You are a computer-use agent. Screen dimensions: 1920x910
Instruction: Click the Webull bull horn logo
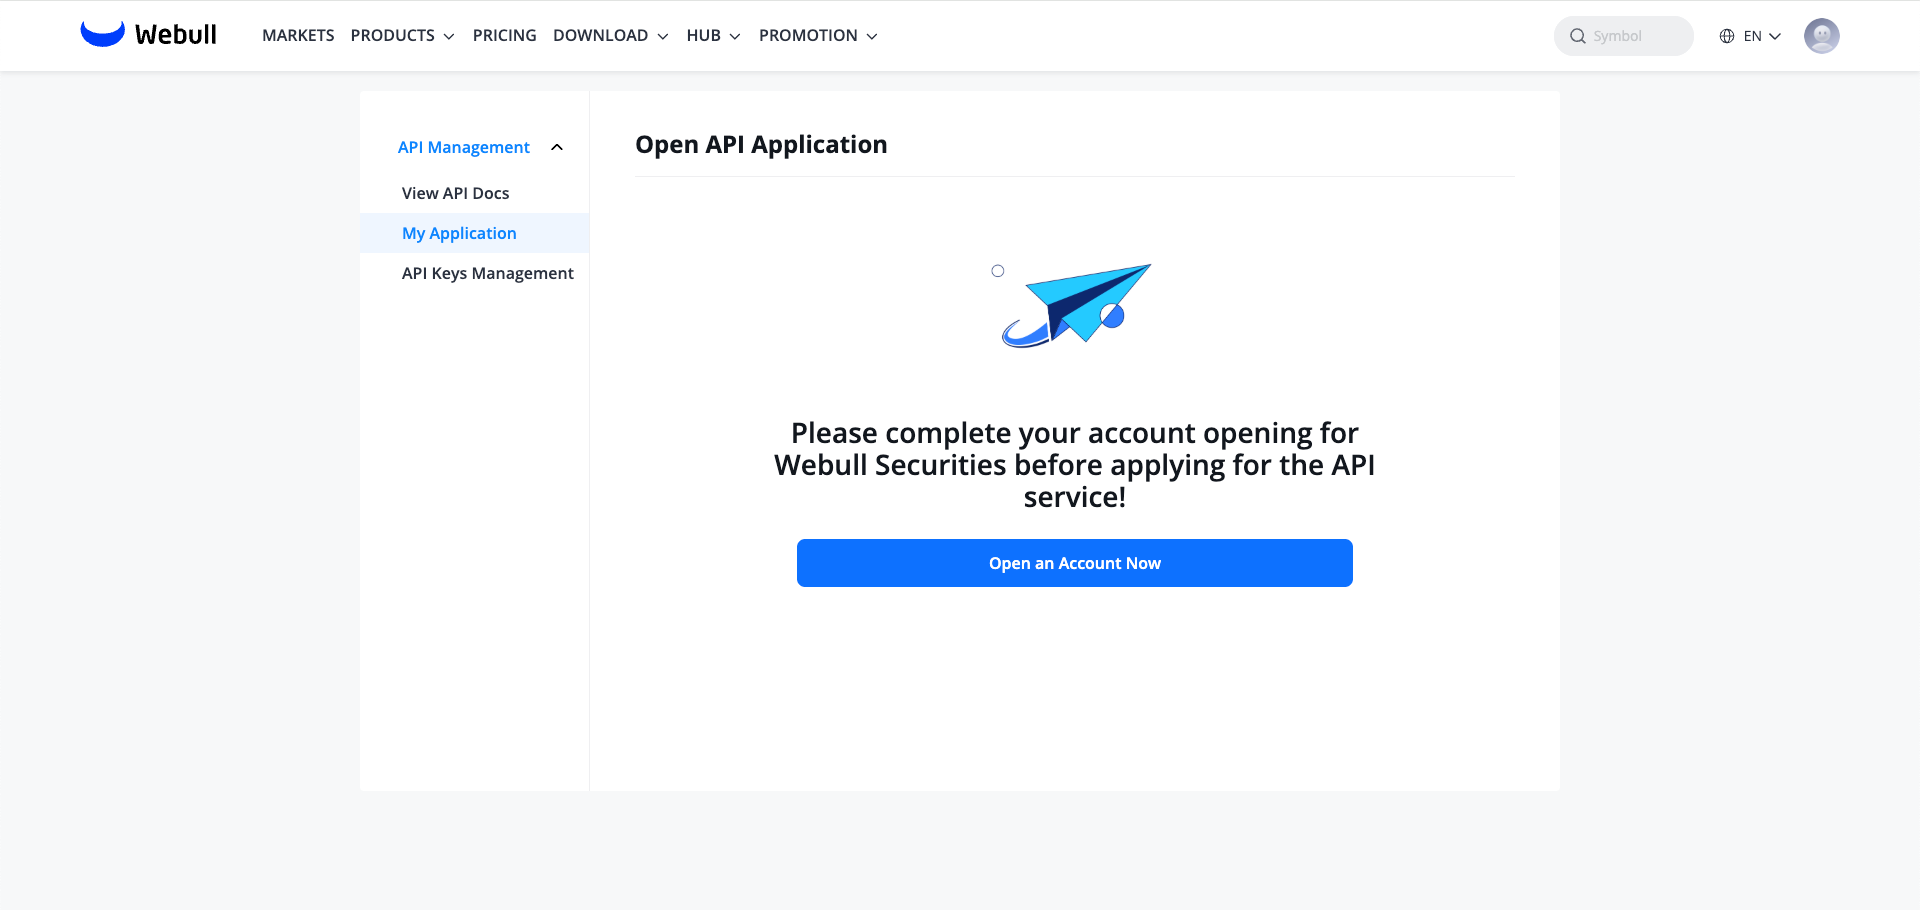102,34
